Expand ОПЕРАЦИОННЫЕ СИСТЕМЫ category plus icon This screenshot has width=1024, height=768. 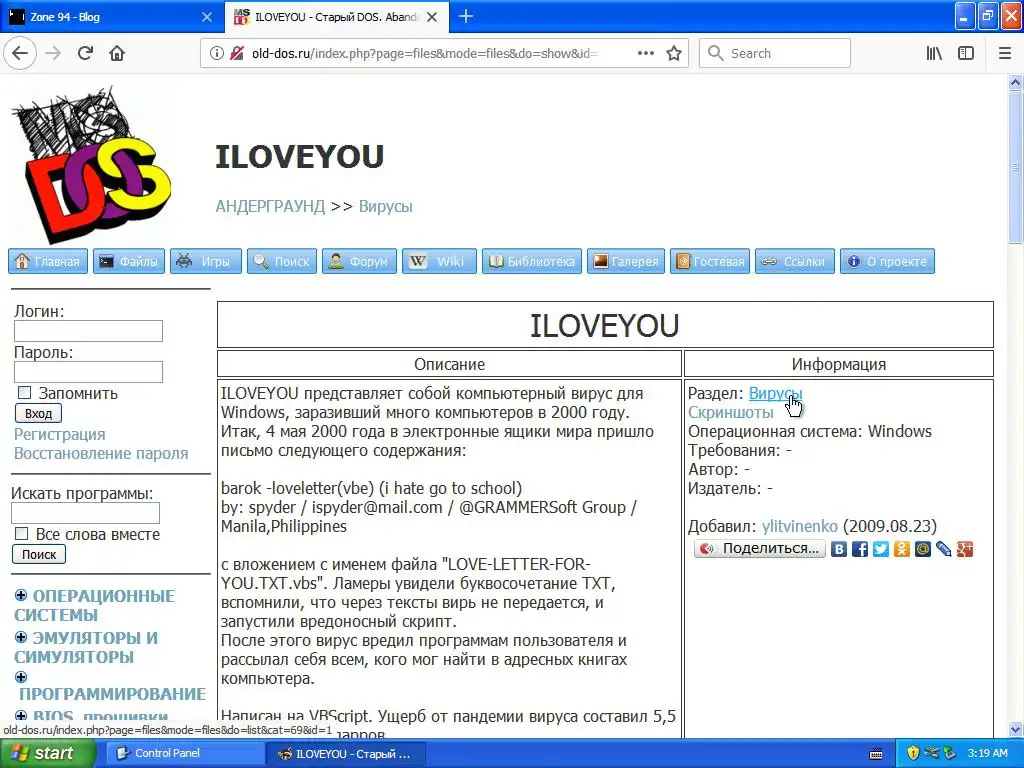click(21, 595)
